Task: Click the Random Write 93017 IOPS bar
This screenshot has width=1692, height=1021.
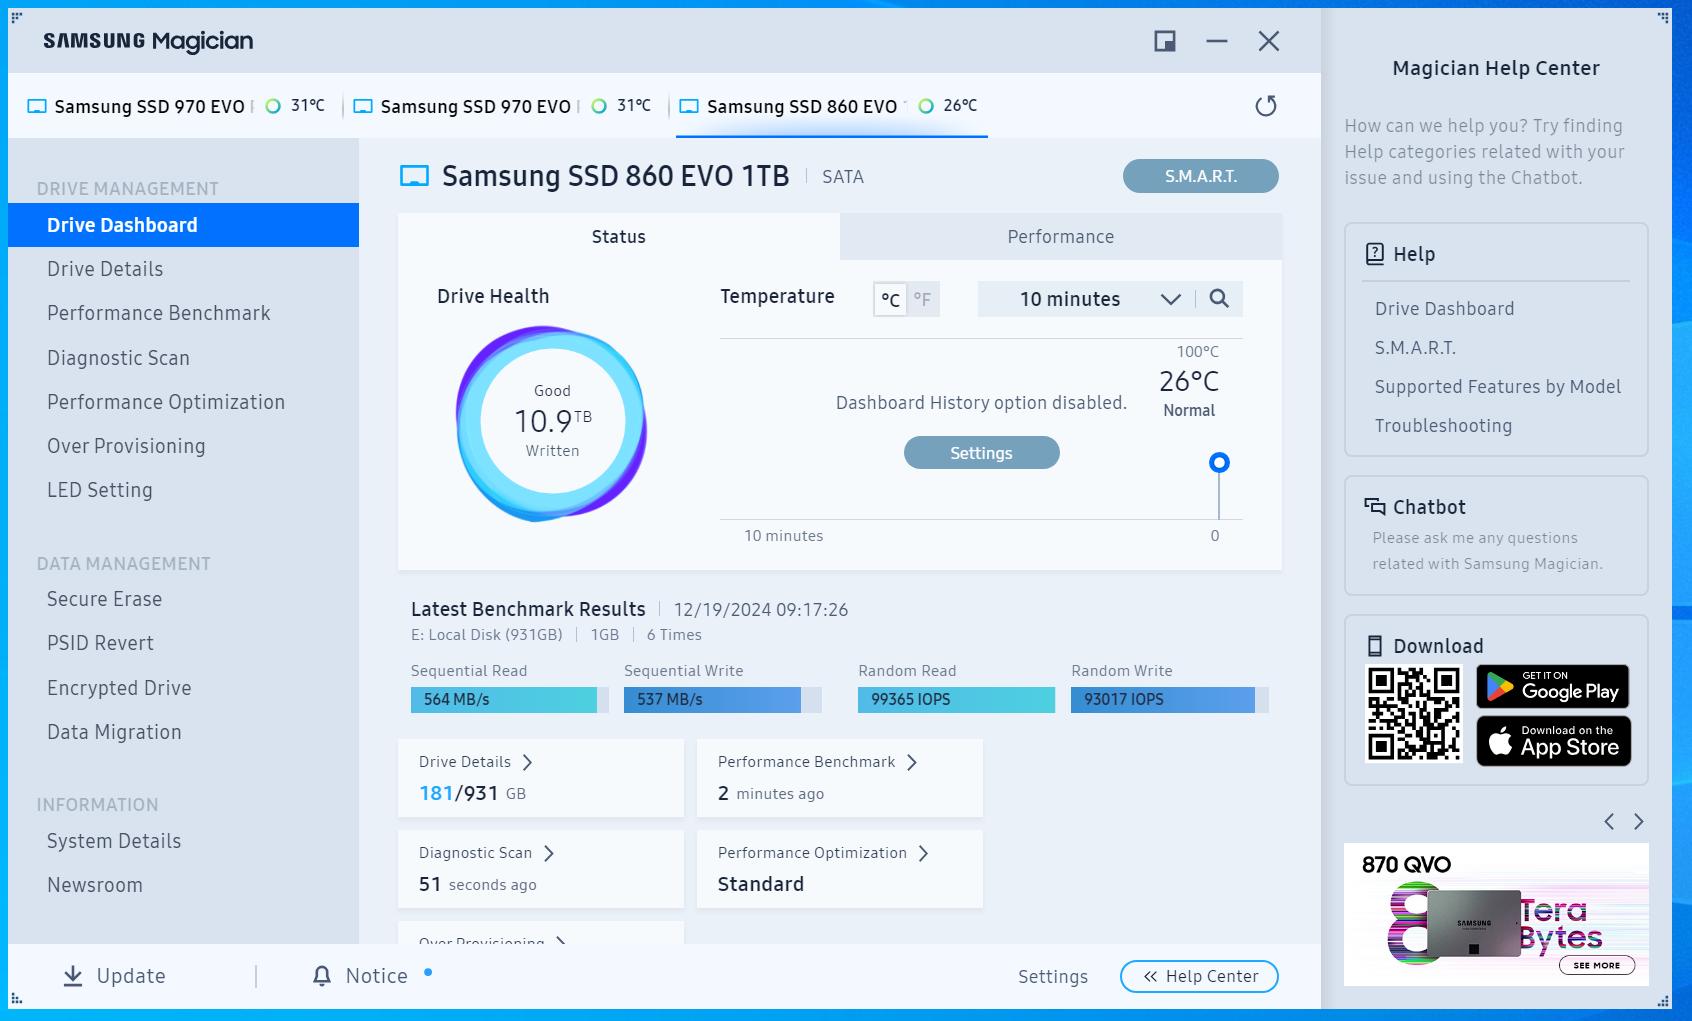Action: [x=1169, y=699]
